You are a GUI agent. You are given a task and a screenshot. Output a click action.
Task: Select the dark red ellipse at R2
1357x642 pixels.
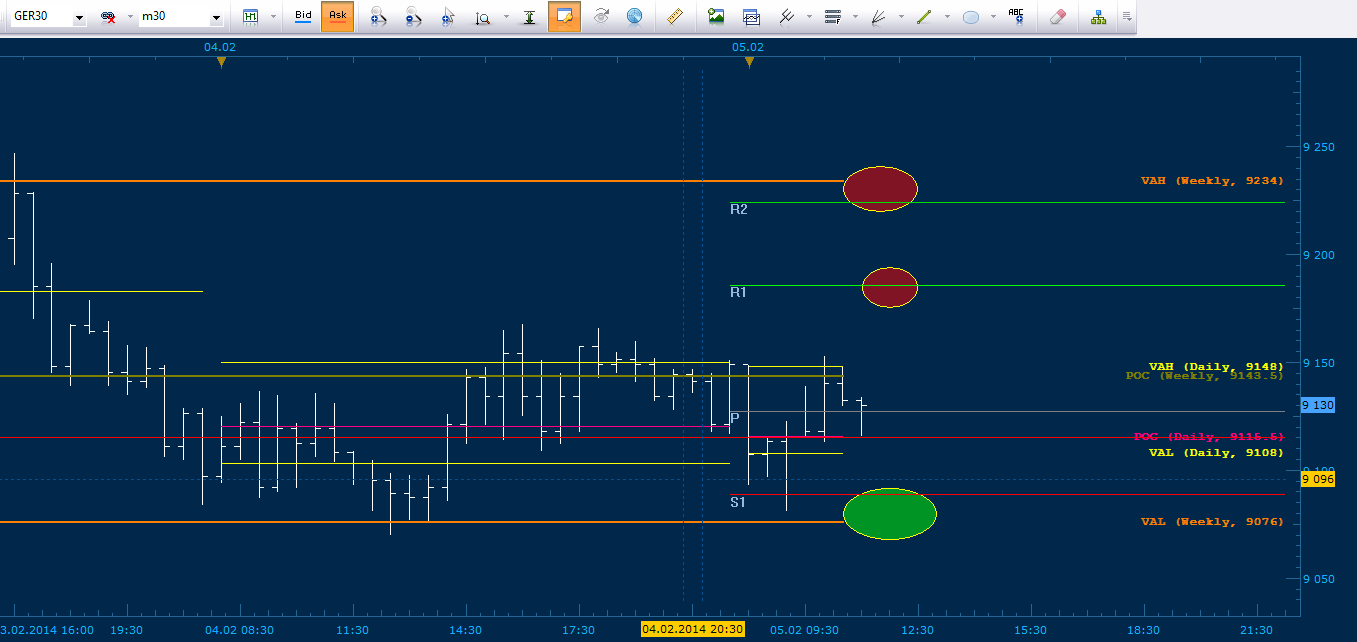880,188
